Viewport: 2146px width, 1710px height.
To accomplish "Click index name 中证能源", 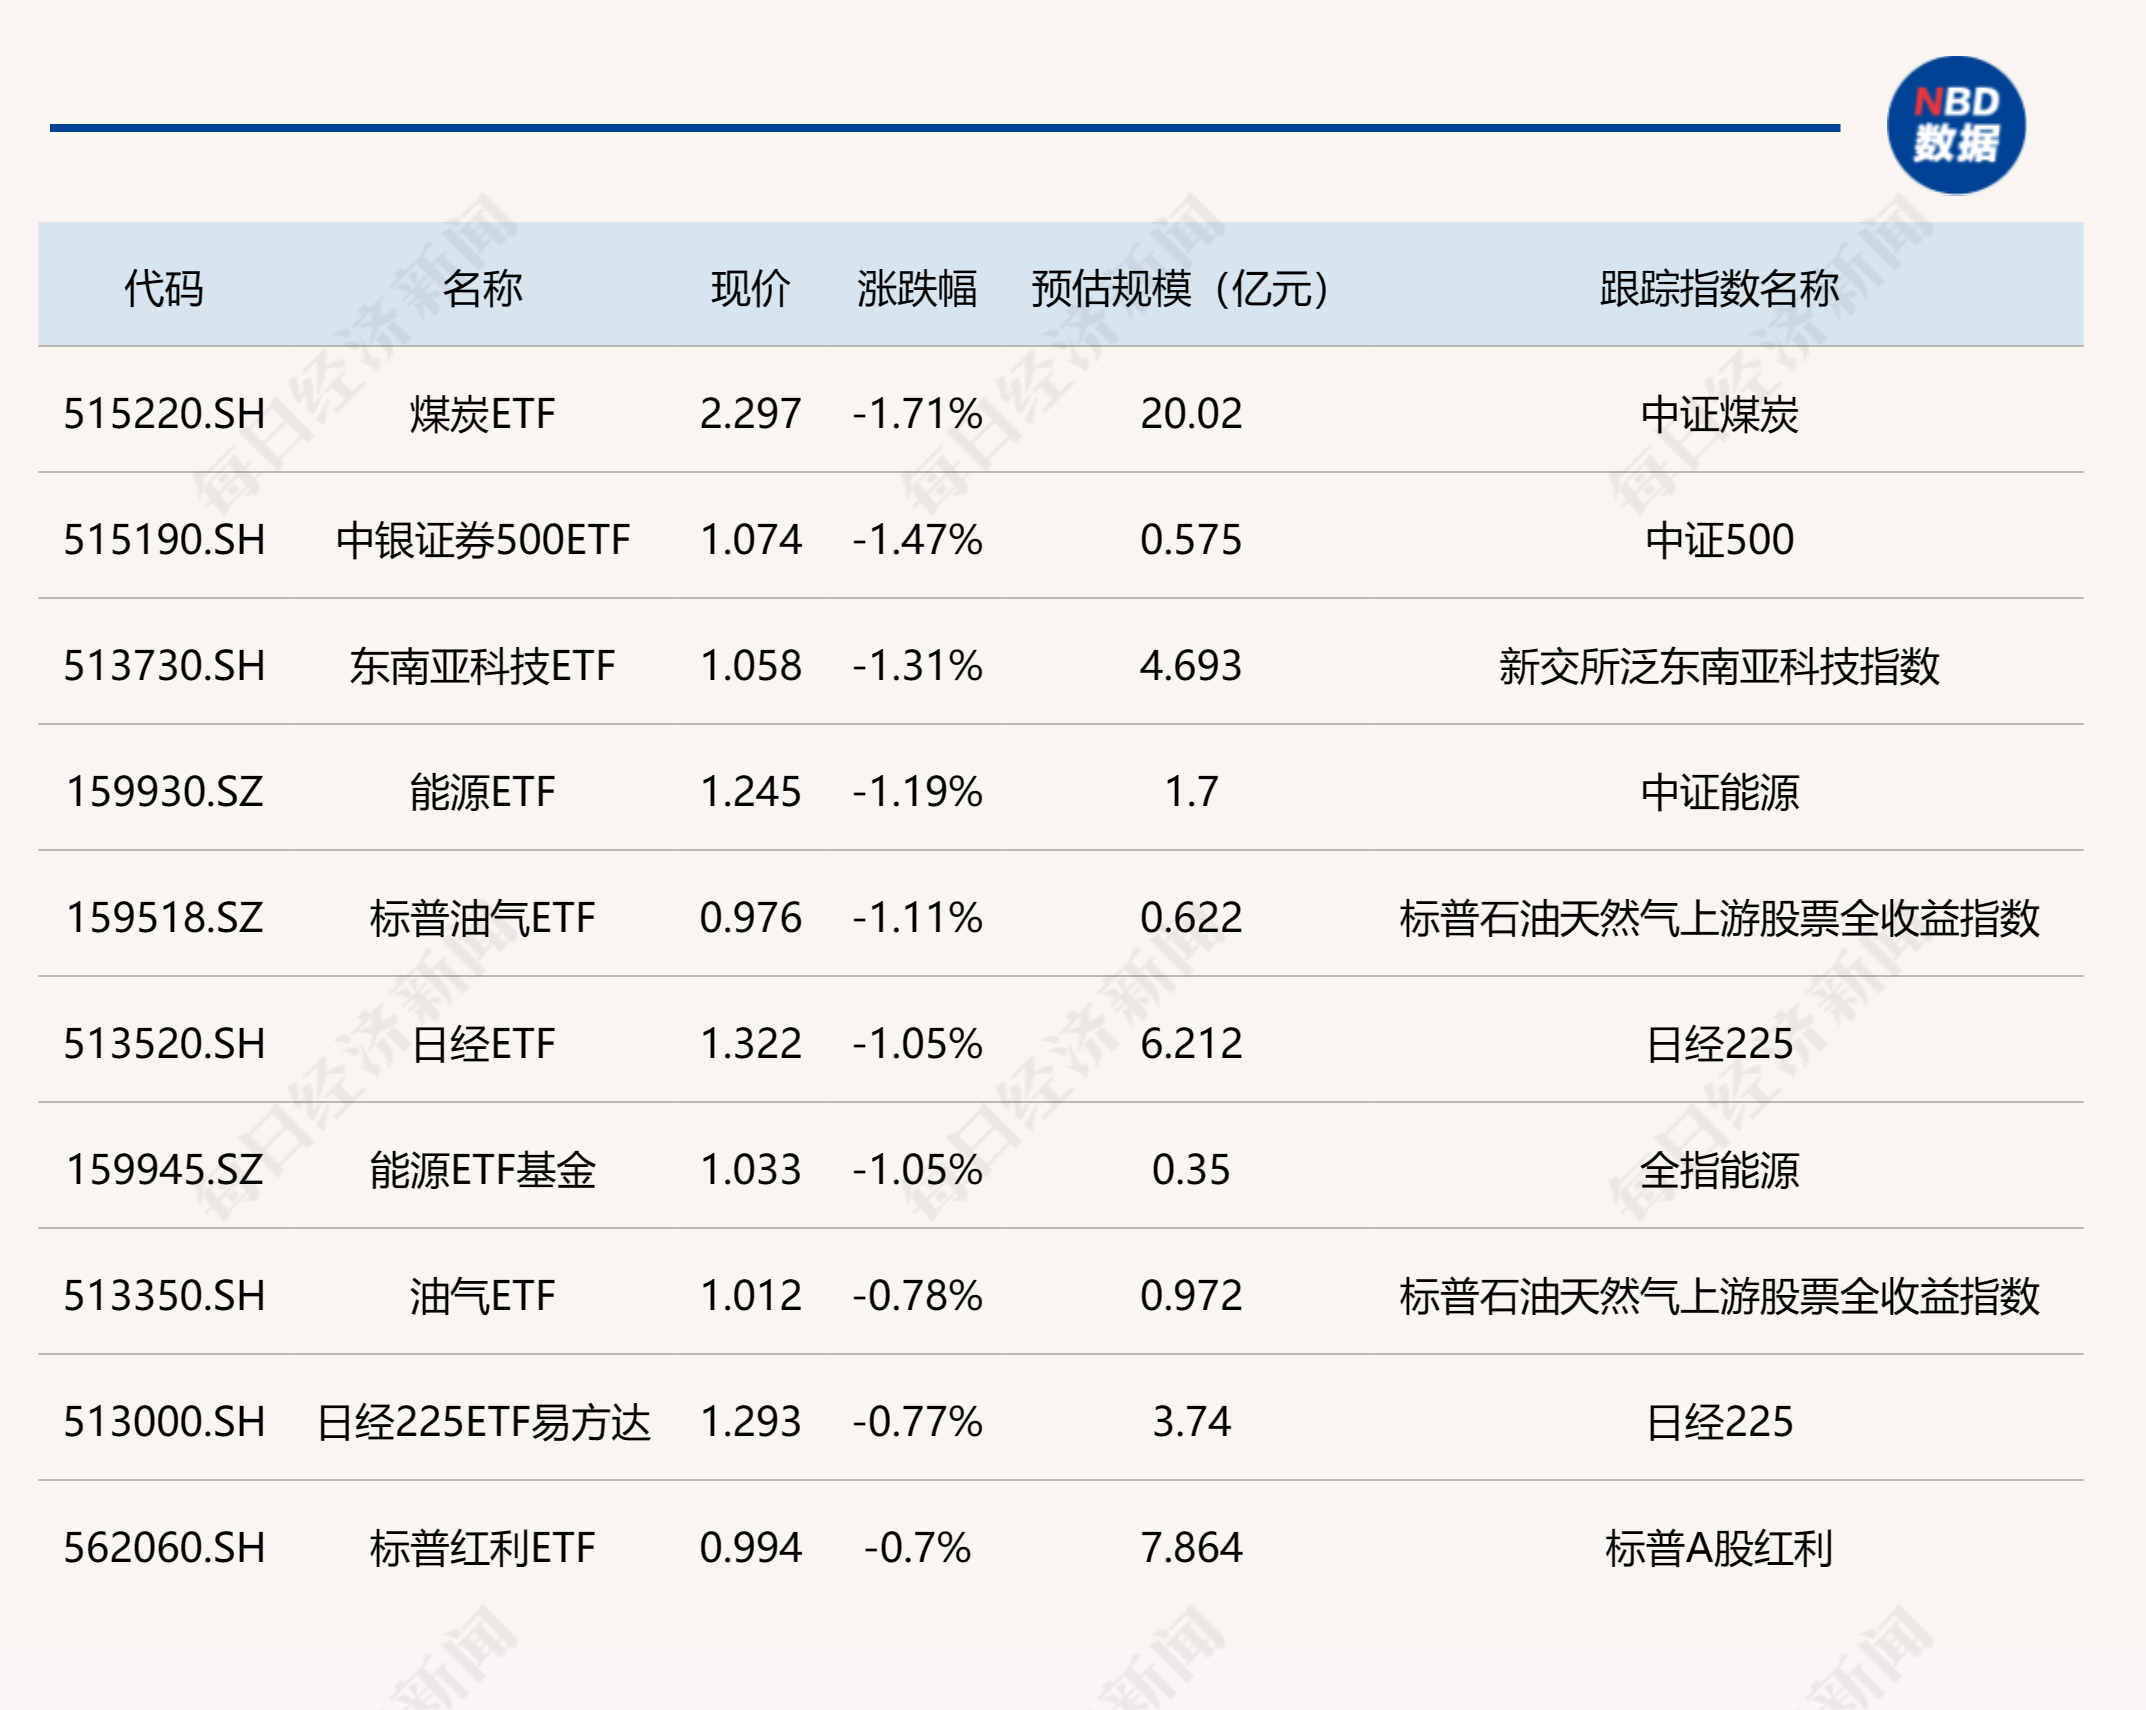I will (x=1719, y=792).
